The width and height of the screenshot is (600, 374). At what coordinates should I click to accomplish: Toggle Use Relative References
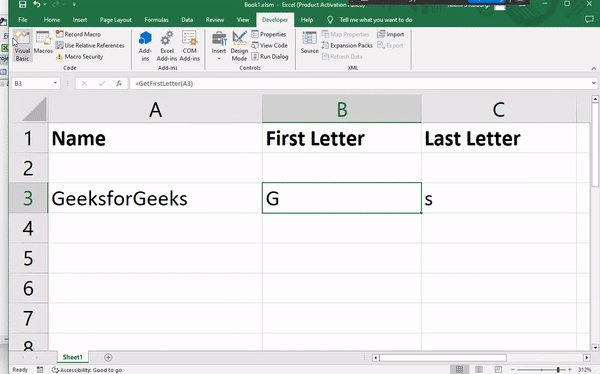90,45
